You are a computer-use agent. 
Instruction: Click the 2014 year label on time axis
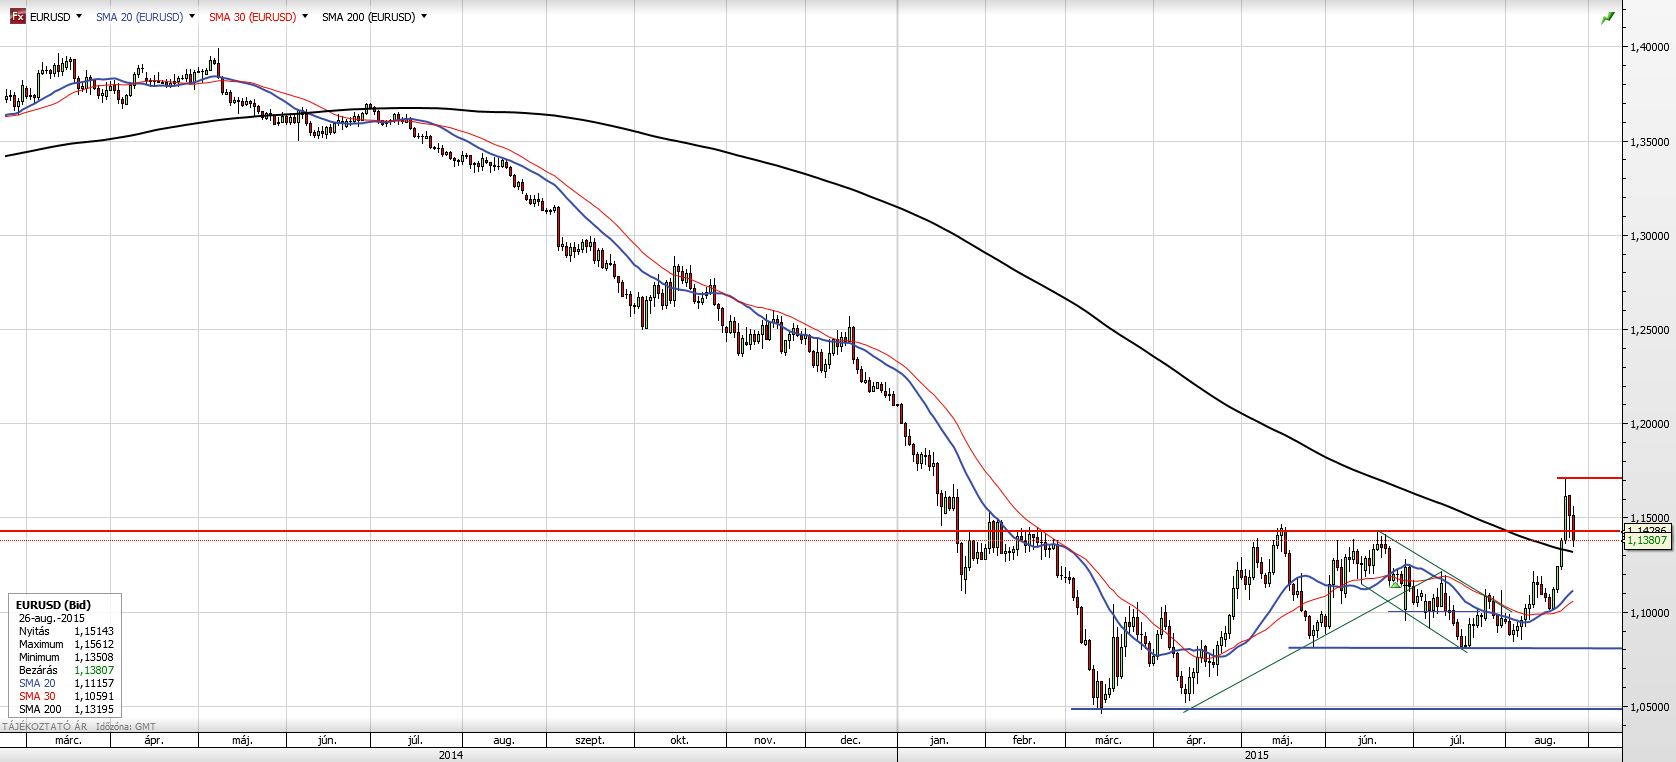(x=451, y=755)
